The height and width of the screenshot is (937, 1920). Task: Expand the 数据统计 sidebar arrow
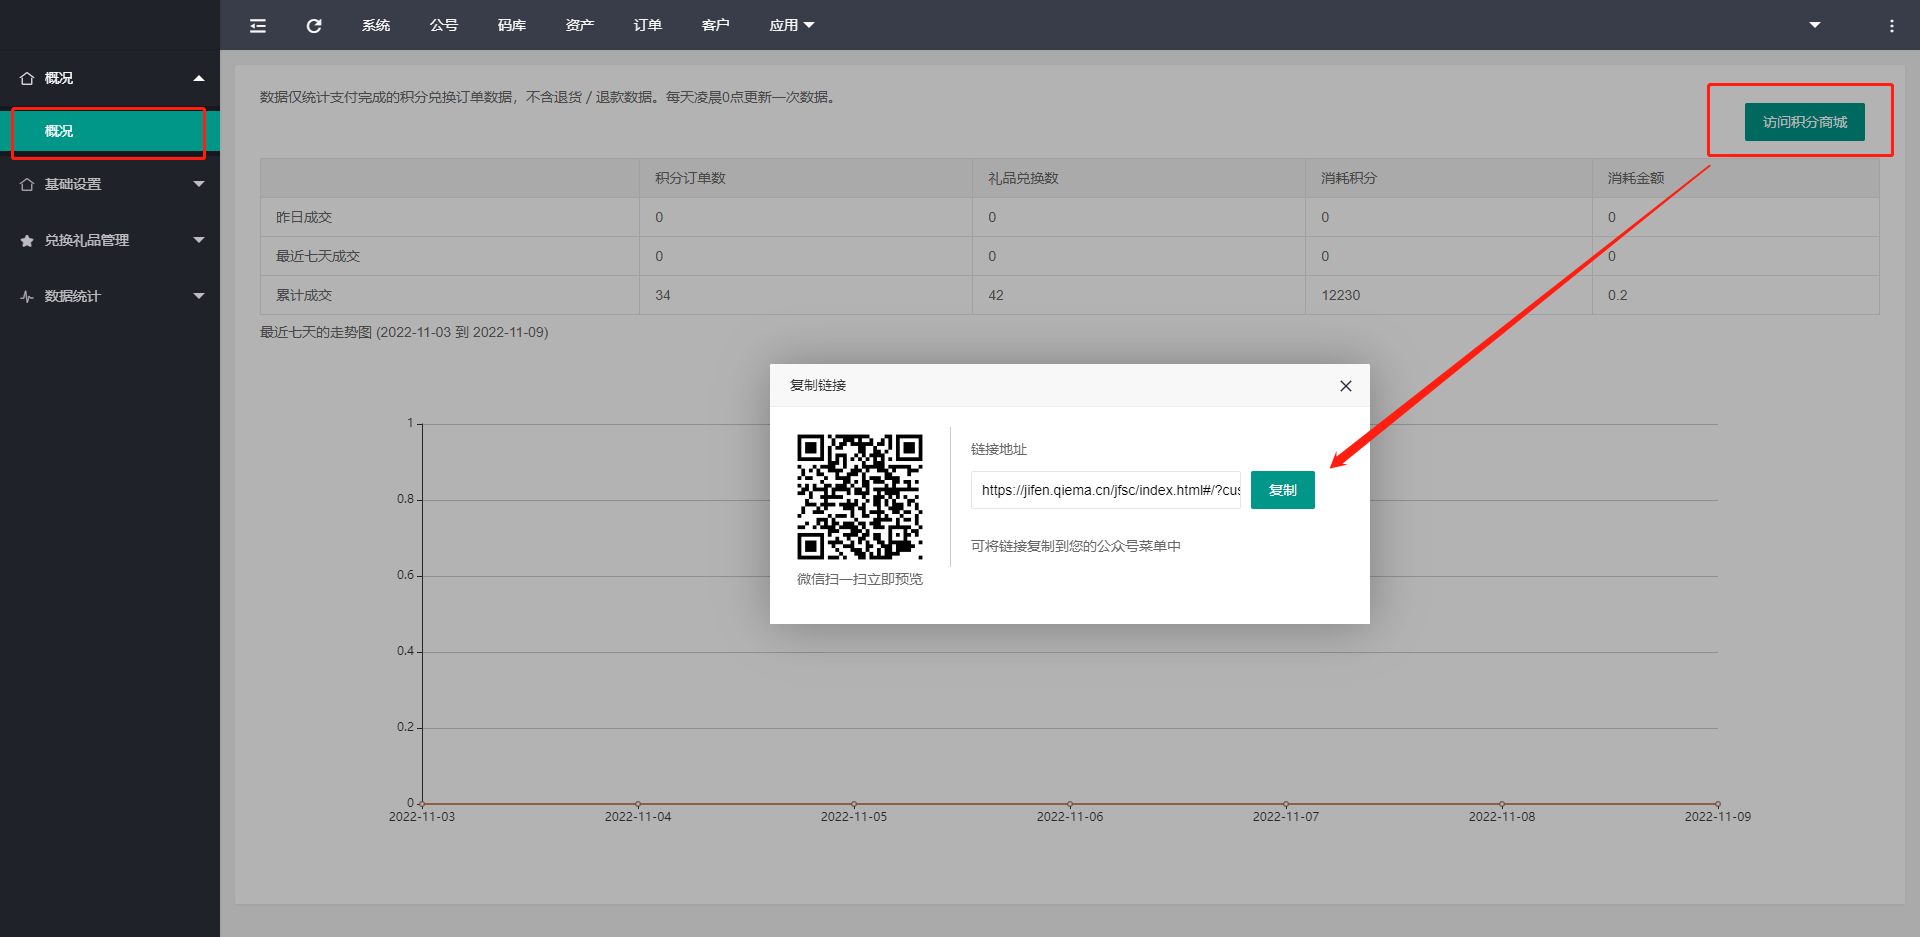pyautogui.click(x=199, y=296)
